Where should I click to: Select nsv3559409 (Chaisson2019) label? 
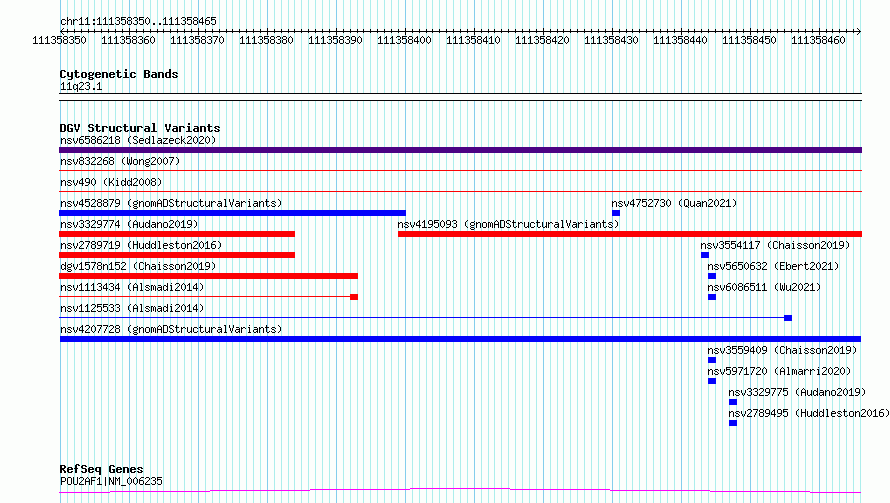click(782, 350)
